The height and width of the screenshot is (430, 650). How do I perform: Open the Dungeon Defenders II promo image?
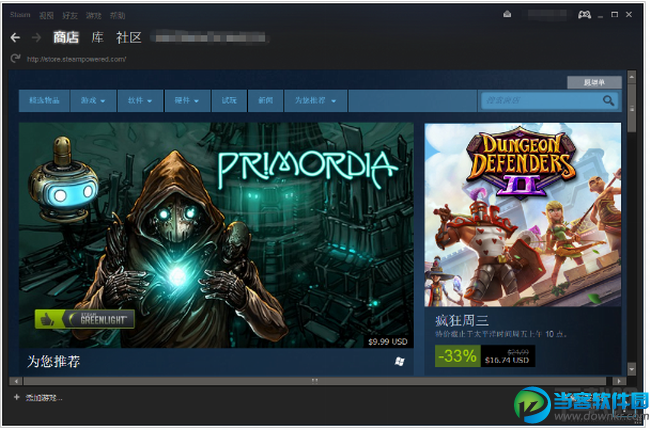pos(523,215)
